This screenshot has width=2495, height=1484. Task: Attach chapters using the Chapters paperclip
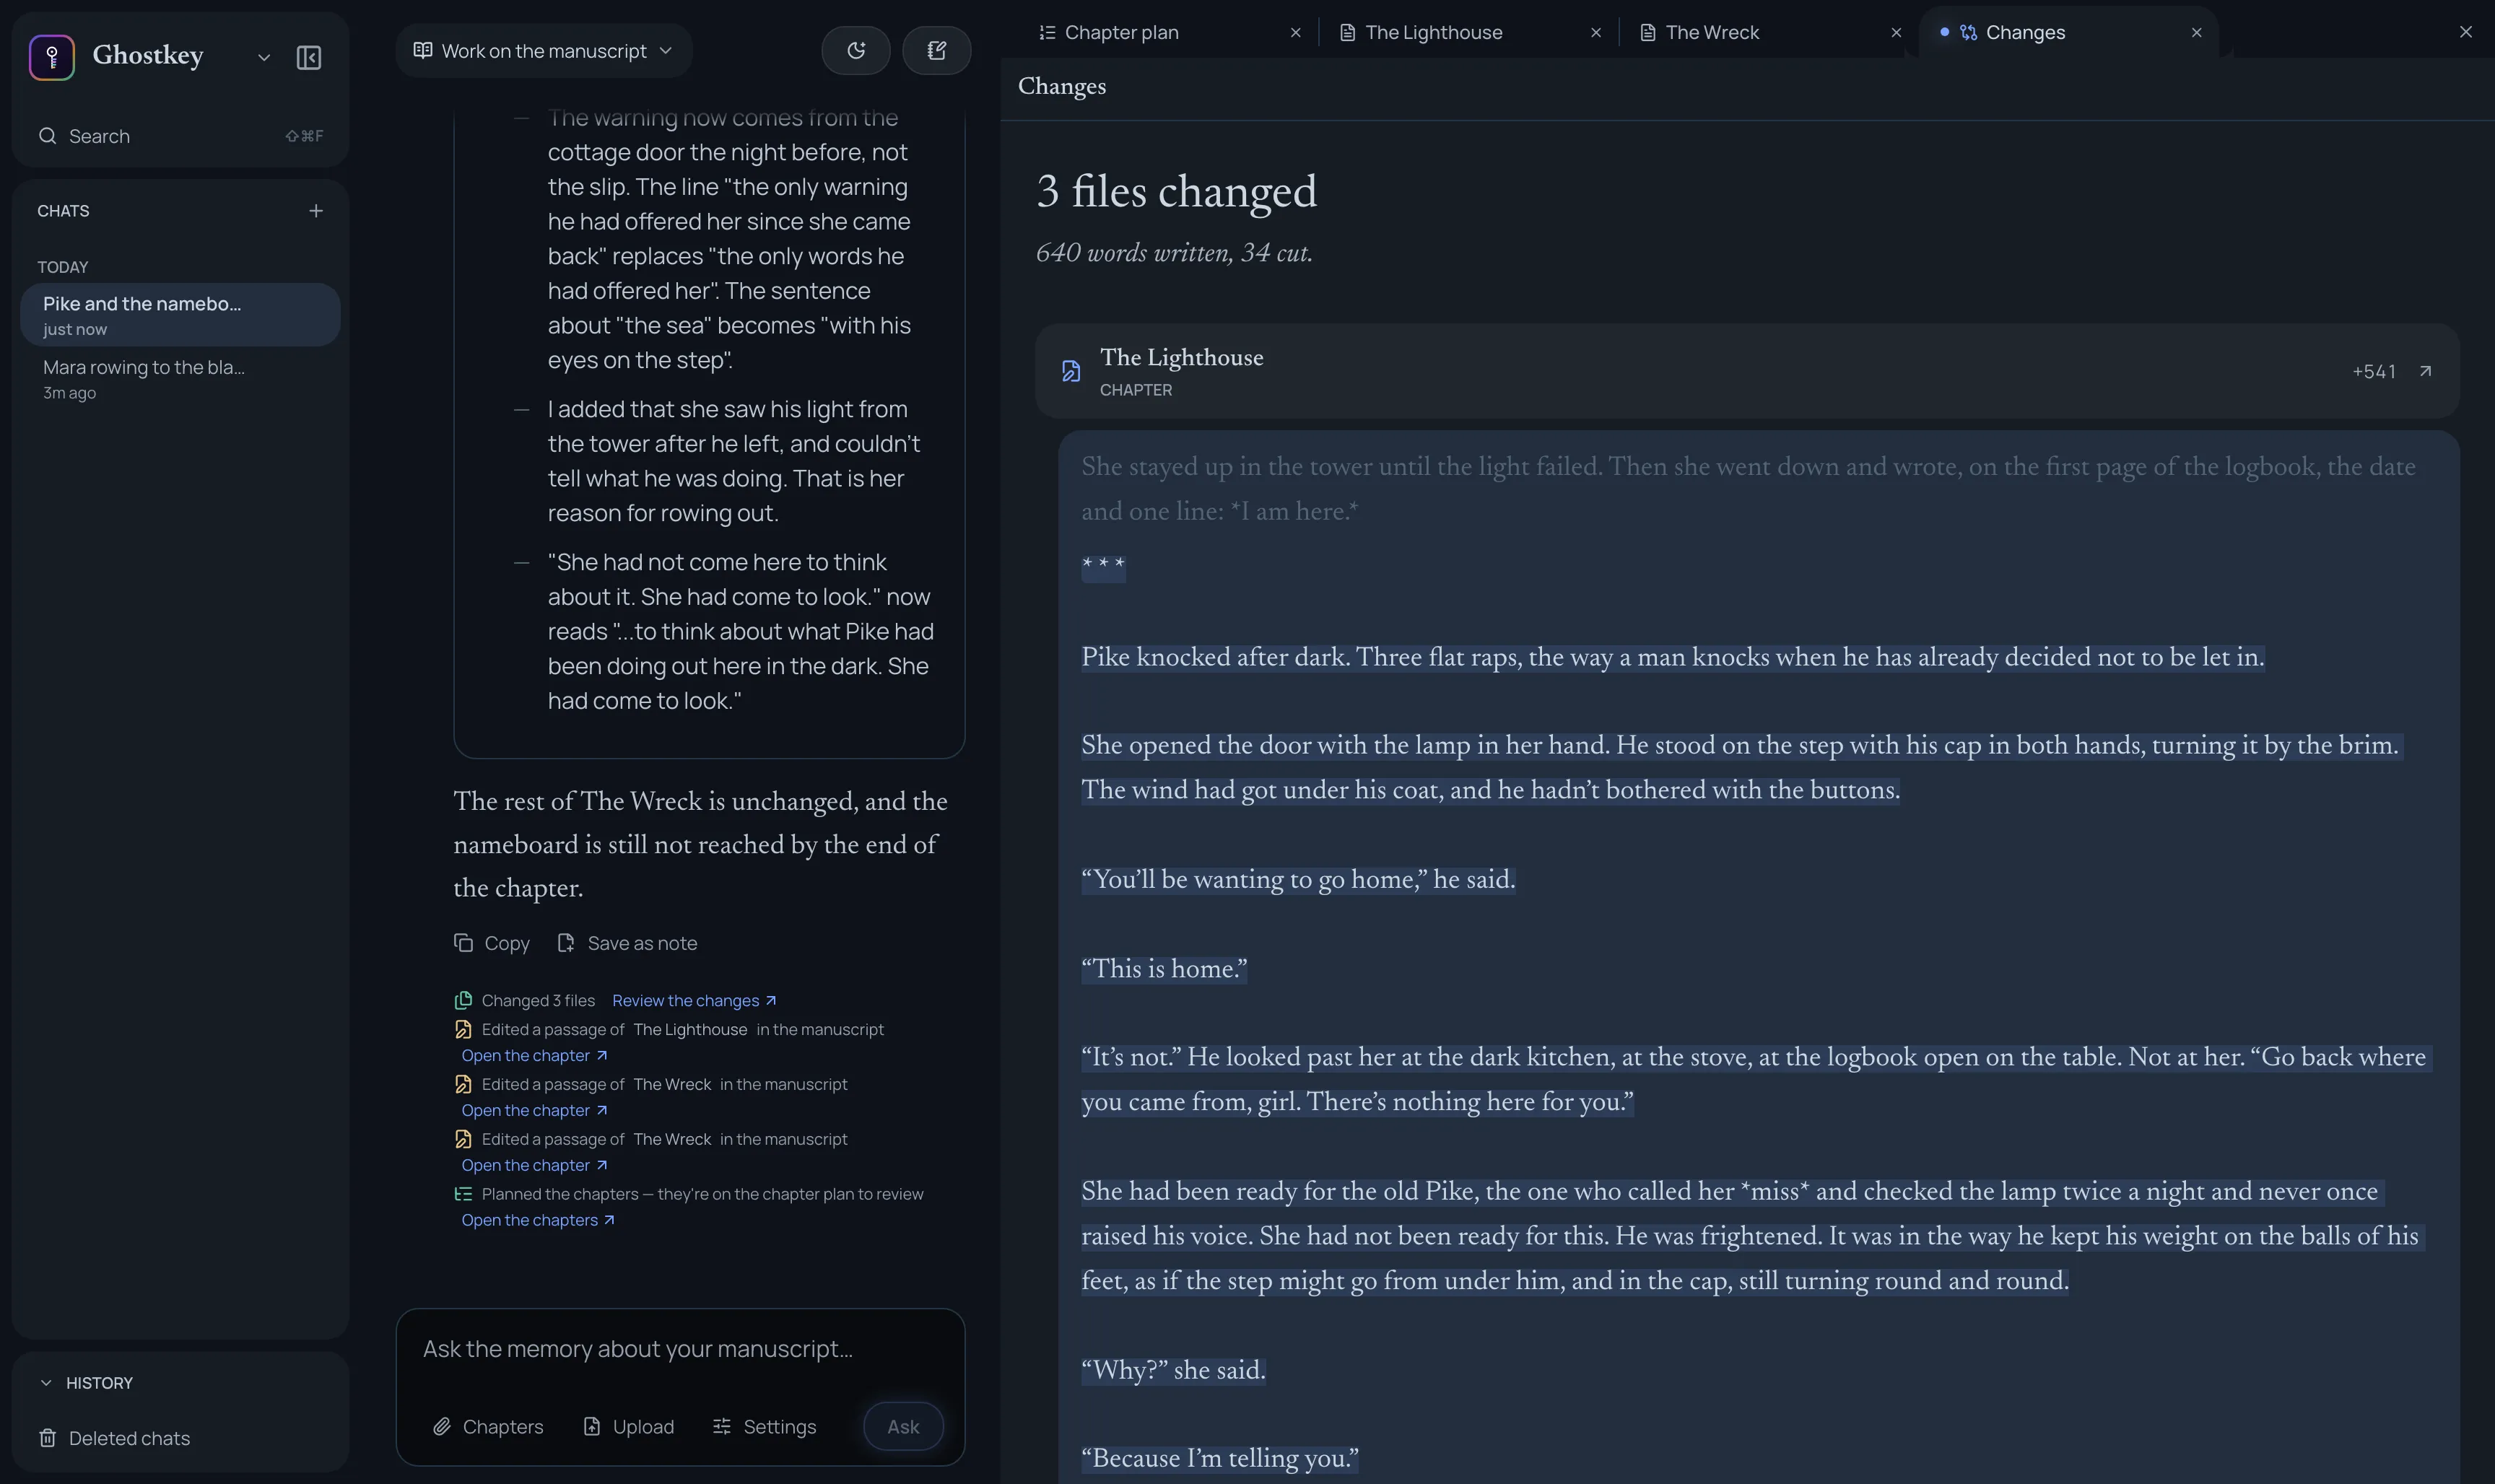point(488,1427)
